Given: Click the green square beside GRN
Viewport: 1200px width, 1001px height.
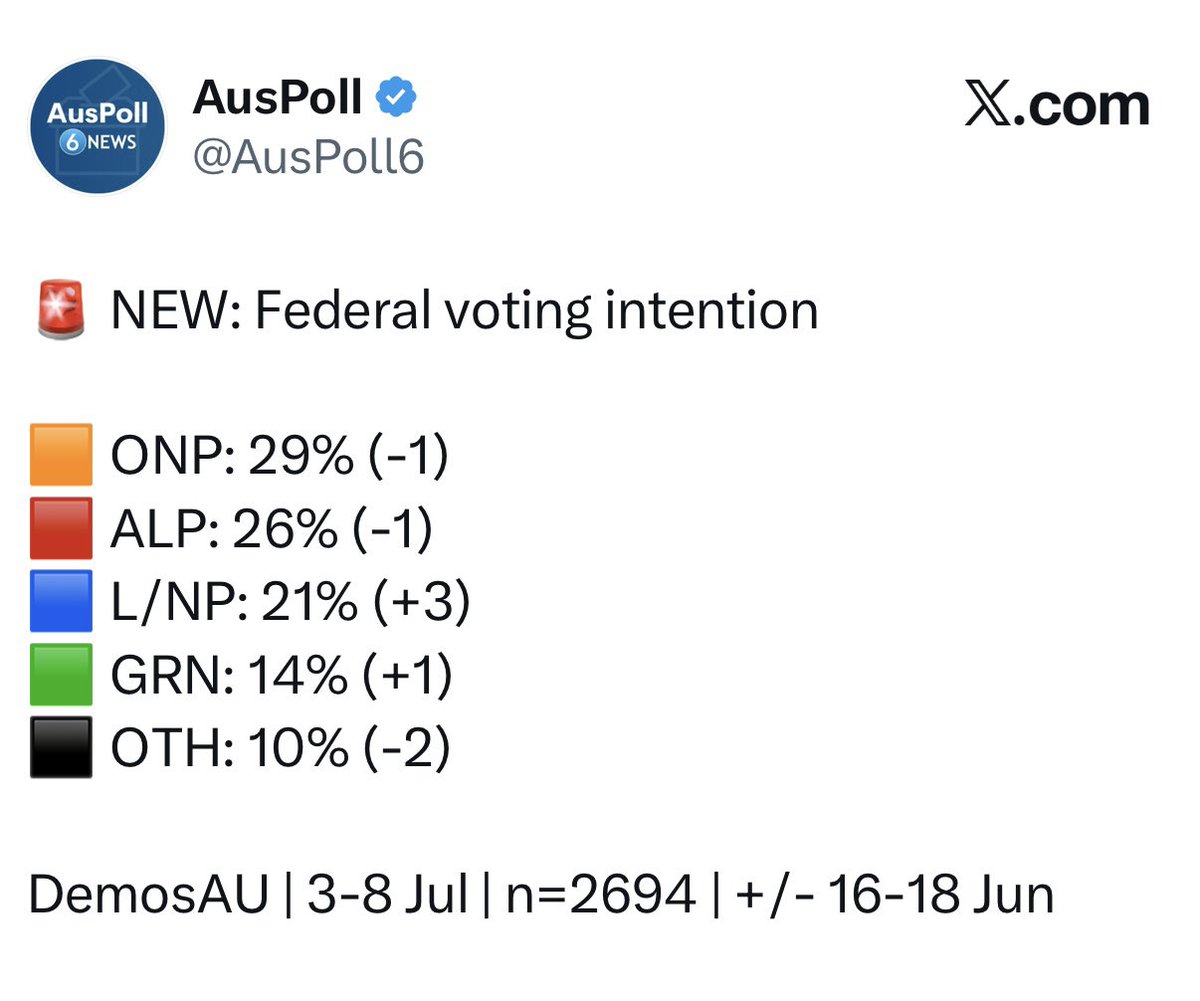Looking at the screenshot, I should (60, 675).
